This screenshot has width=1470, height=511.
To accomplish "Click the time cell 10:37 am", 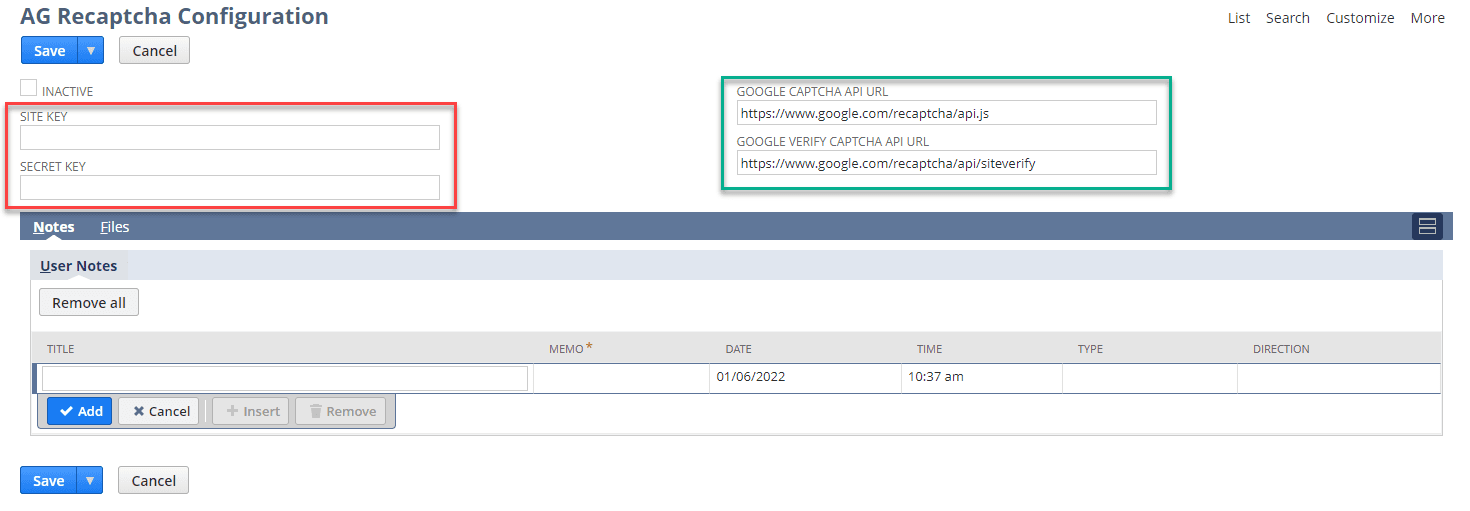I will pos(981,378).
